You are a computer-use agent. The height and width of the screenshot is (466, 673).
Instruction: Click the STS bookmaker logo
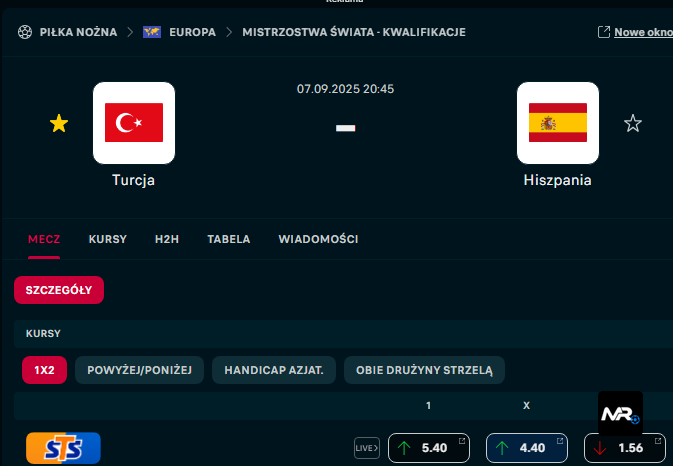click(63, 447)
